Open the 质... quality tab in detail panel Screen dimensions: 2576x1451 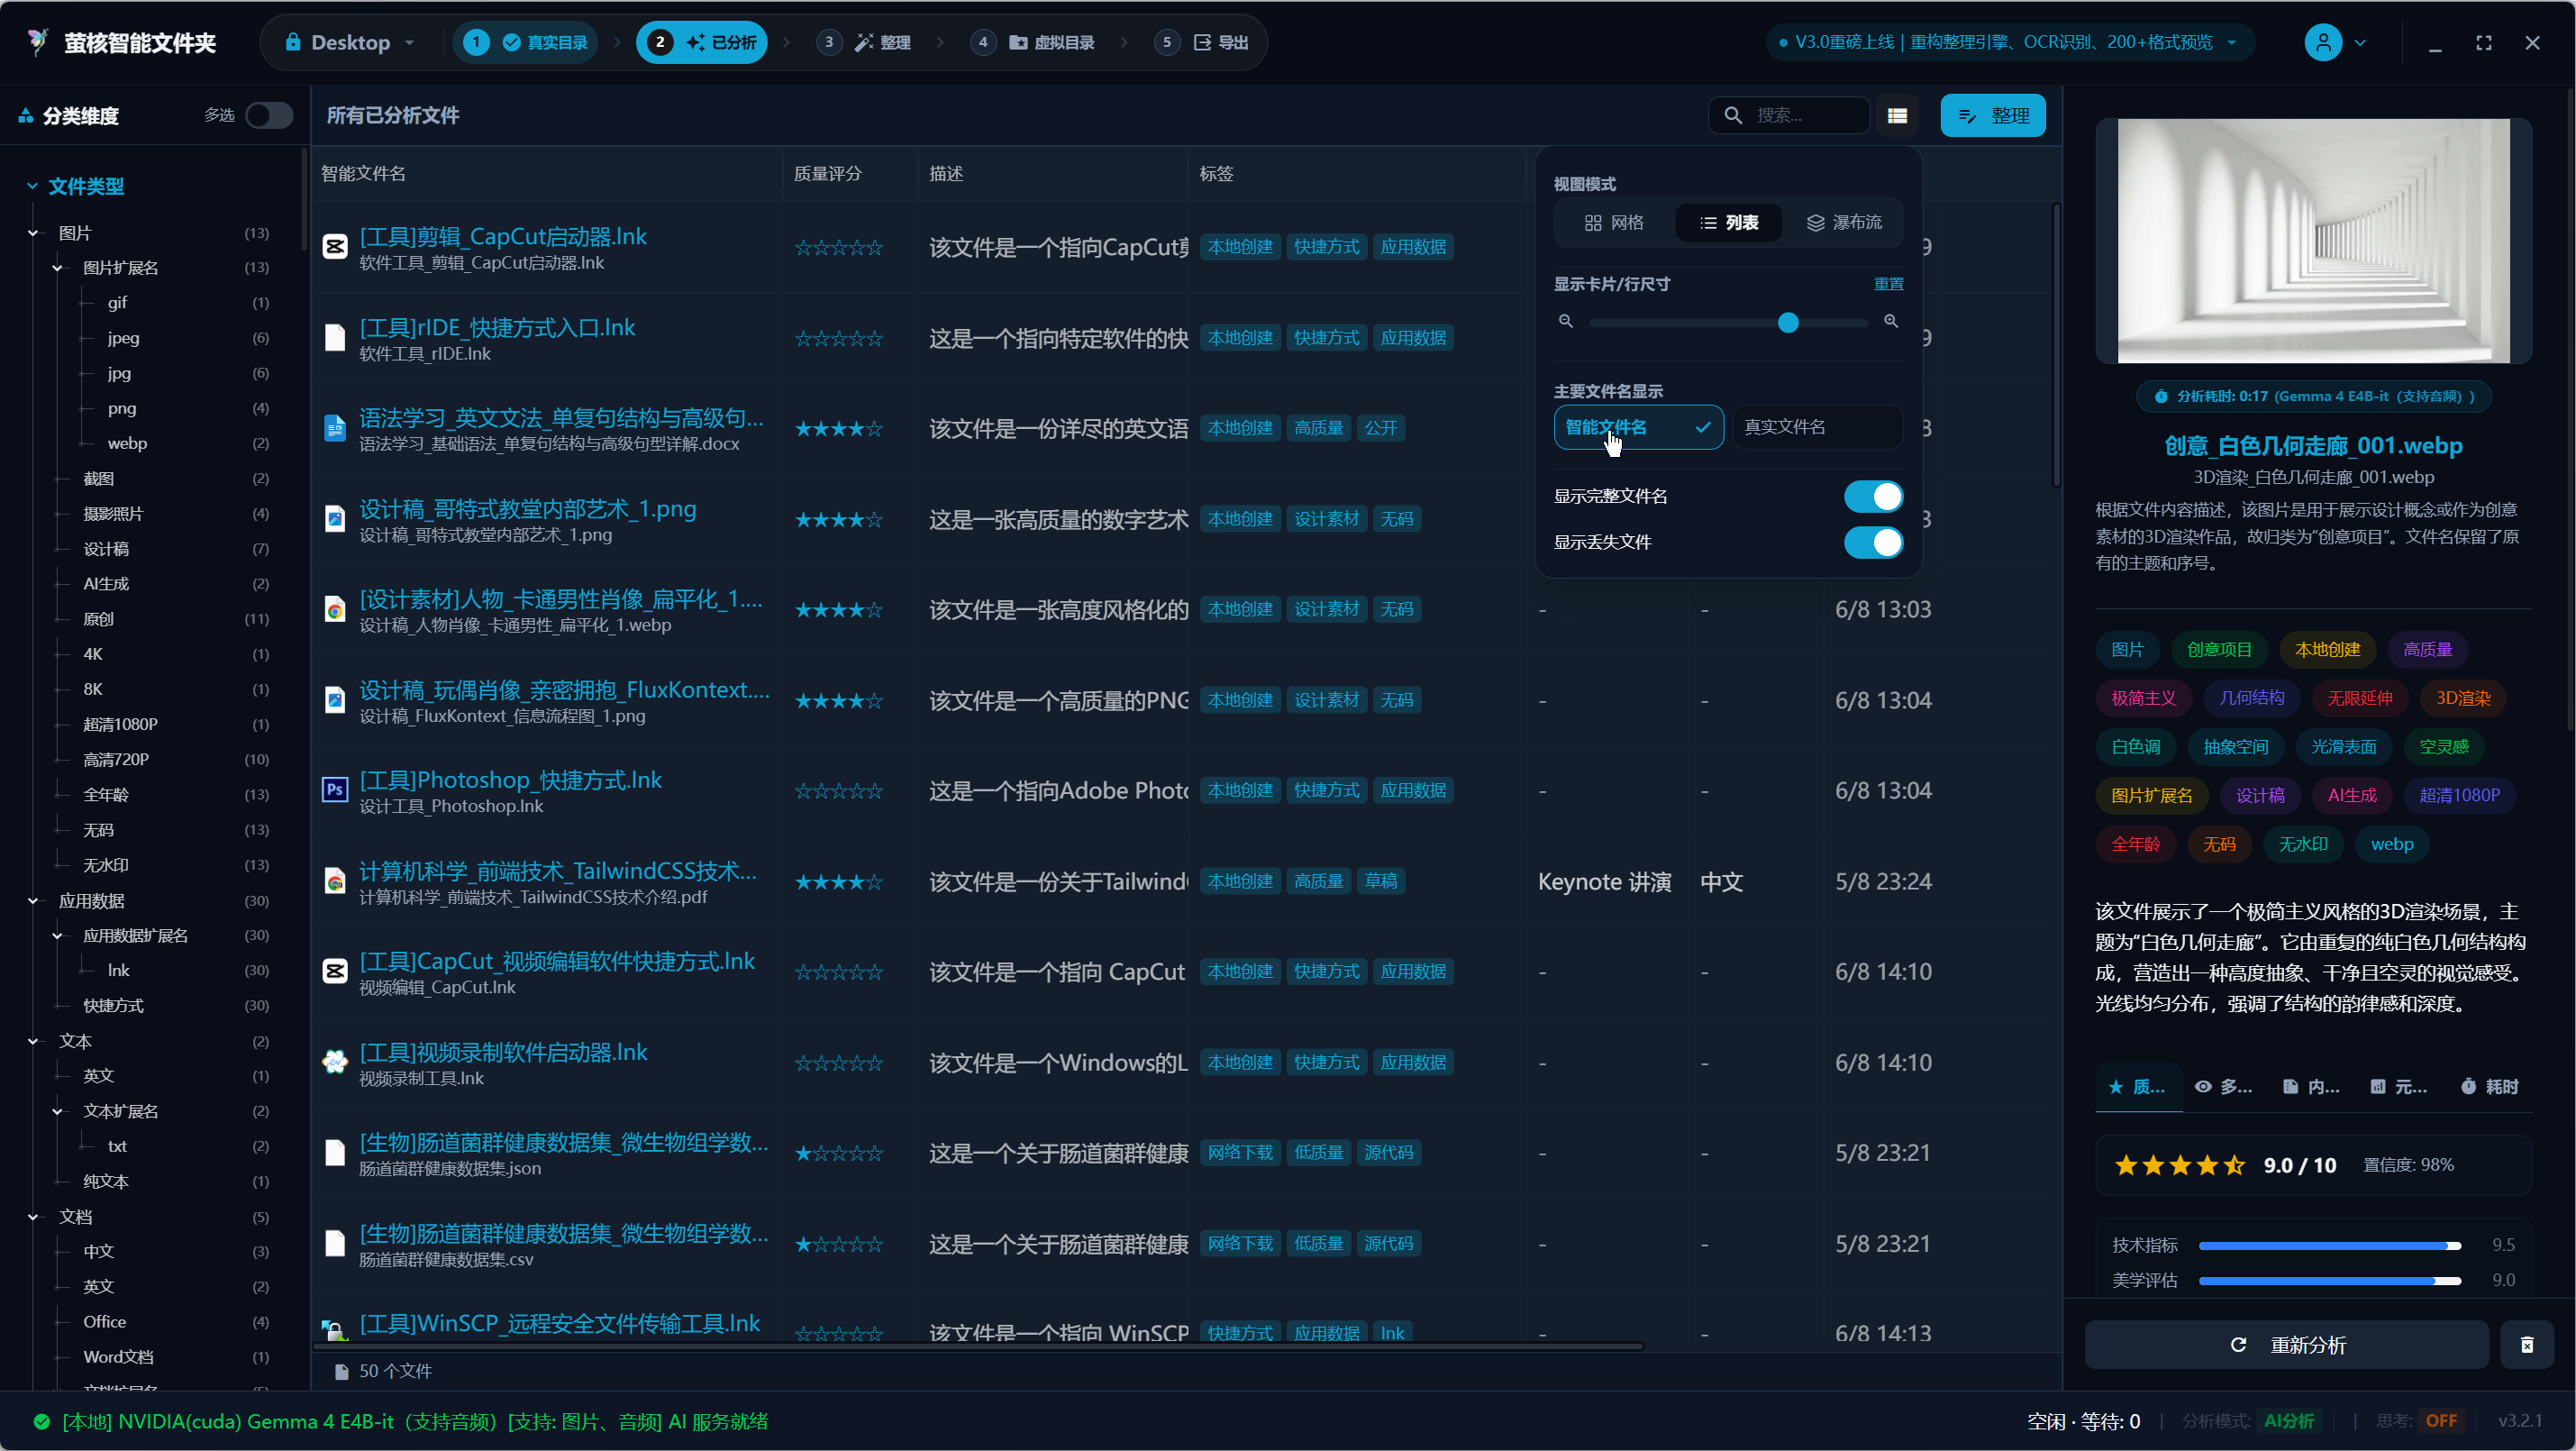click(2138, 1087)
